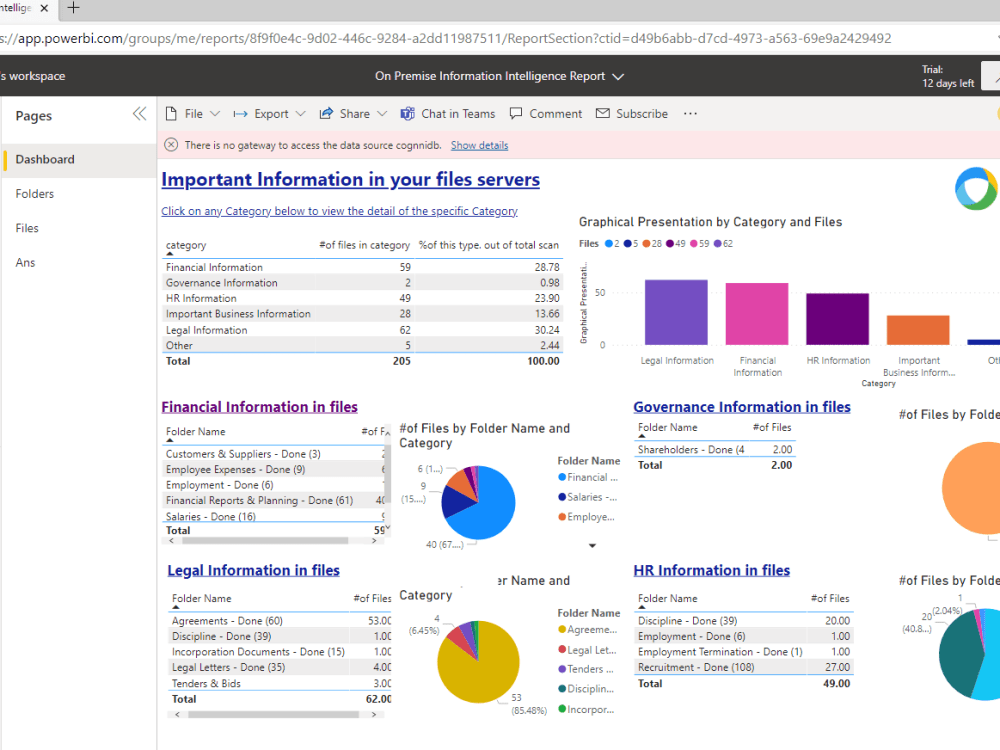Click the circular company logo

(x=975, y=189)
